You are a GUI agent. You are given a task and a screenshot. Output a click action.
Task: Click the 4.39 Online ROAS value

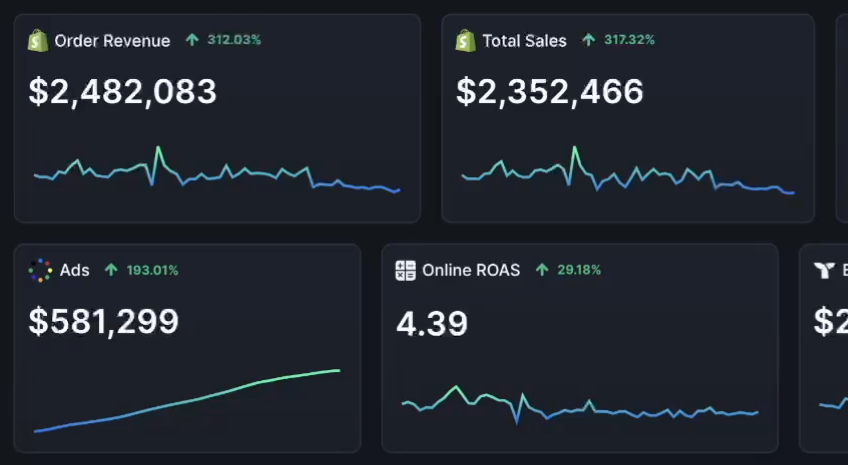(432, 324)
